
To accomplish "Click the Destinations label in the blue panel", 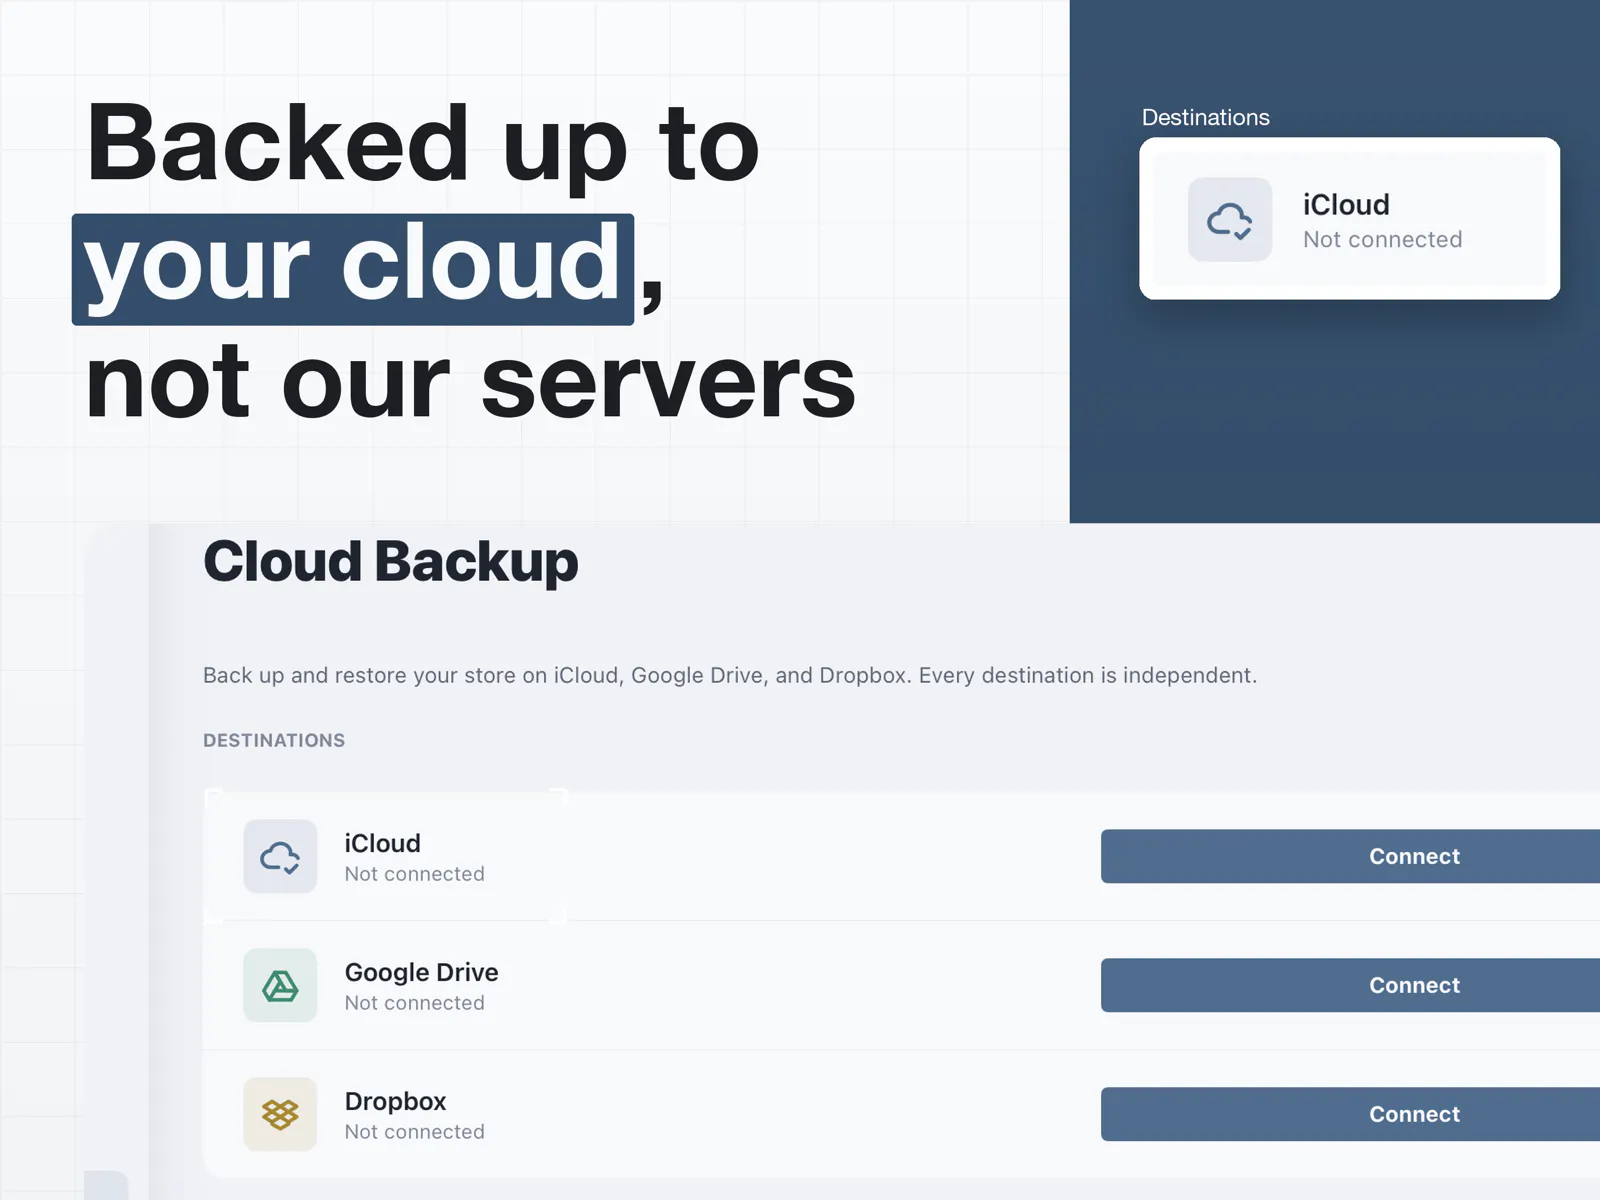I will click(1206, 117).
